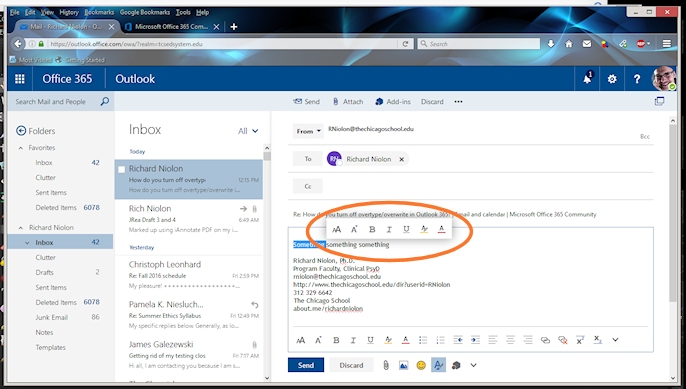Image resolution: width=686 pixels, height=389 pixels.
Task: Open the profile photo account menu
Action: (x=663, y=79)
